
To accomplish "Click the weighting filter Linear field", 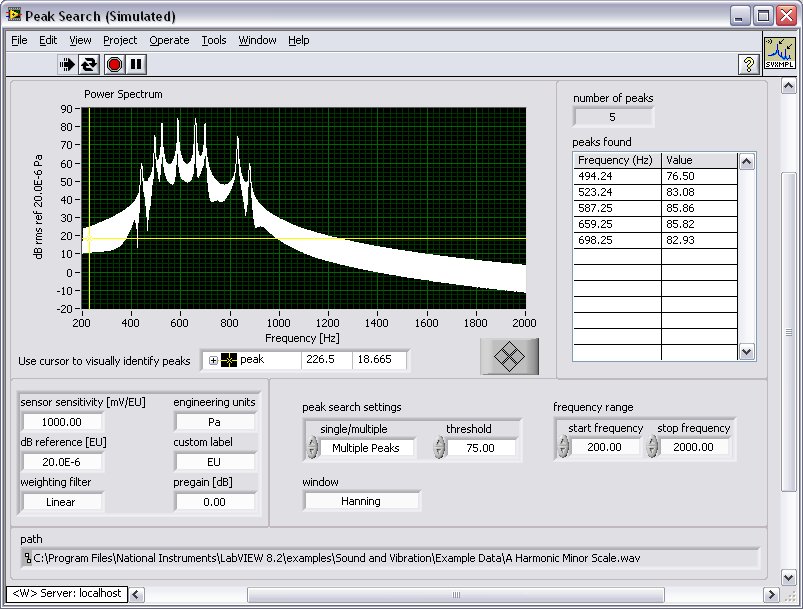I will pos(61,502).
